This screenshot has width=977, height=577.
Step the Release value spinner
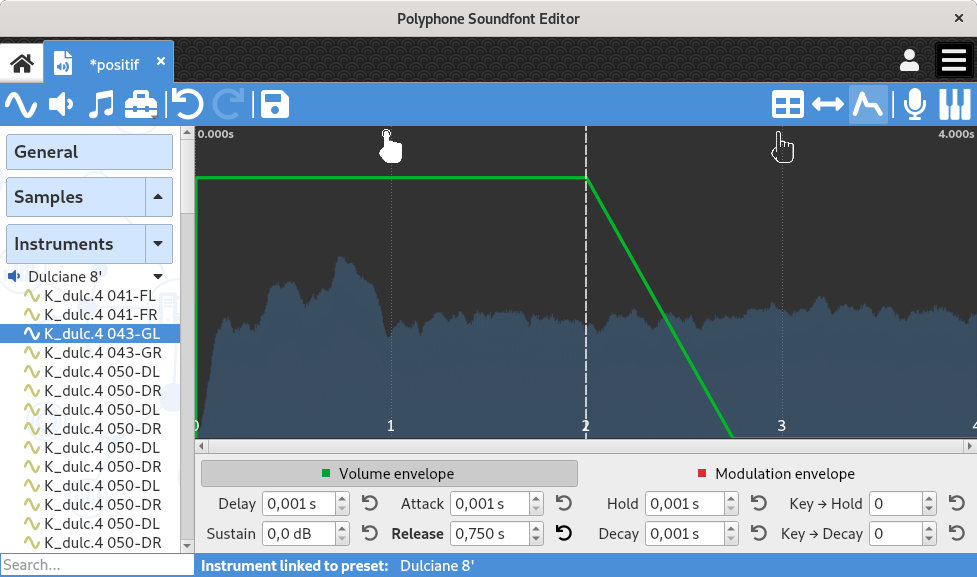point(536,533)
